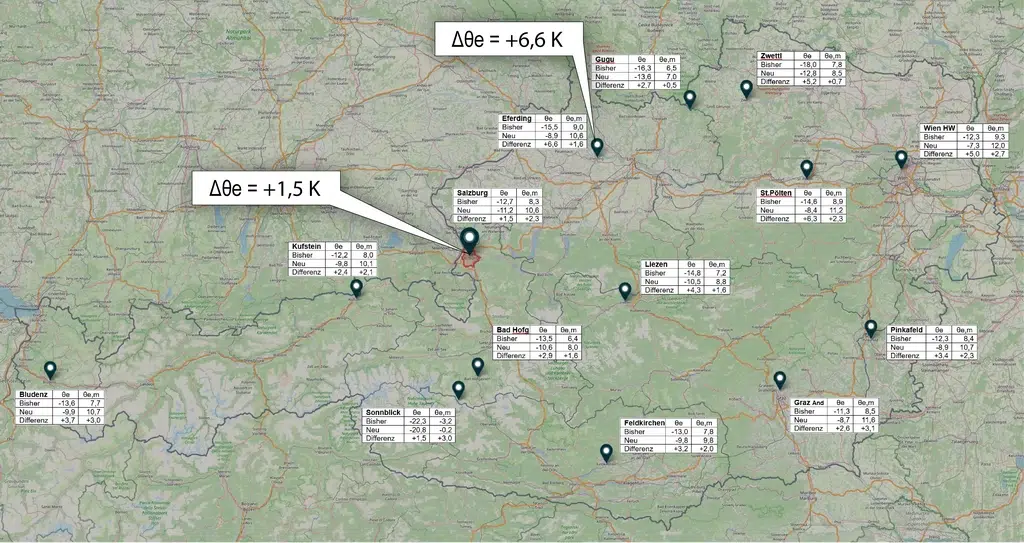Click the map pin for Gugu
Screen dimensions: 1024x543
click(690, 99)
